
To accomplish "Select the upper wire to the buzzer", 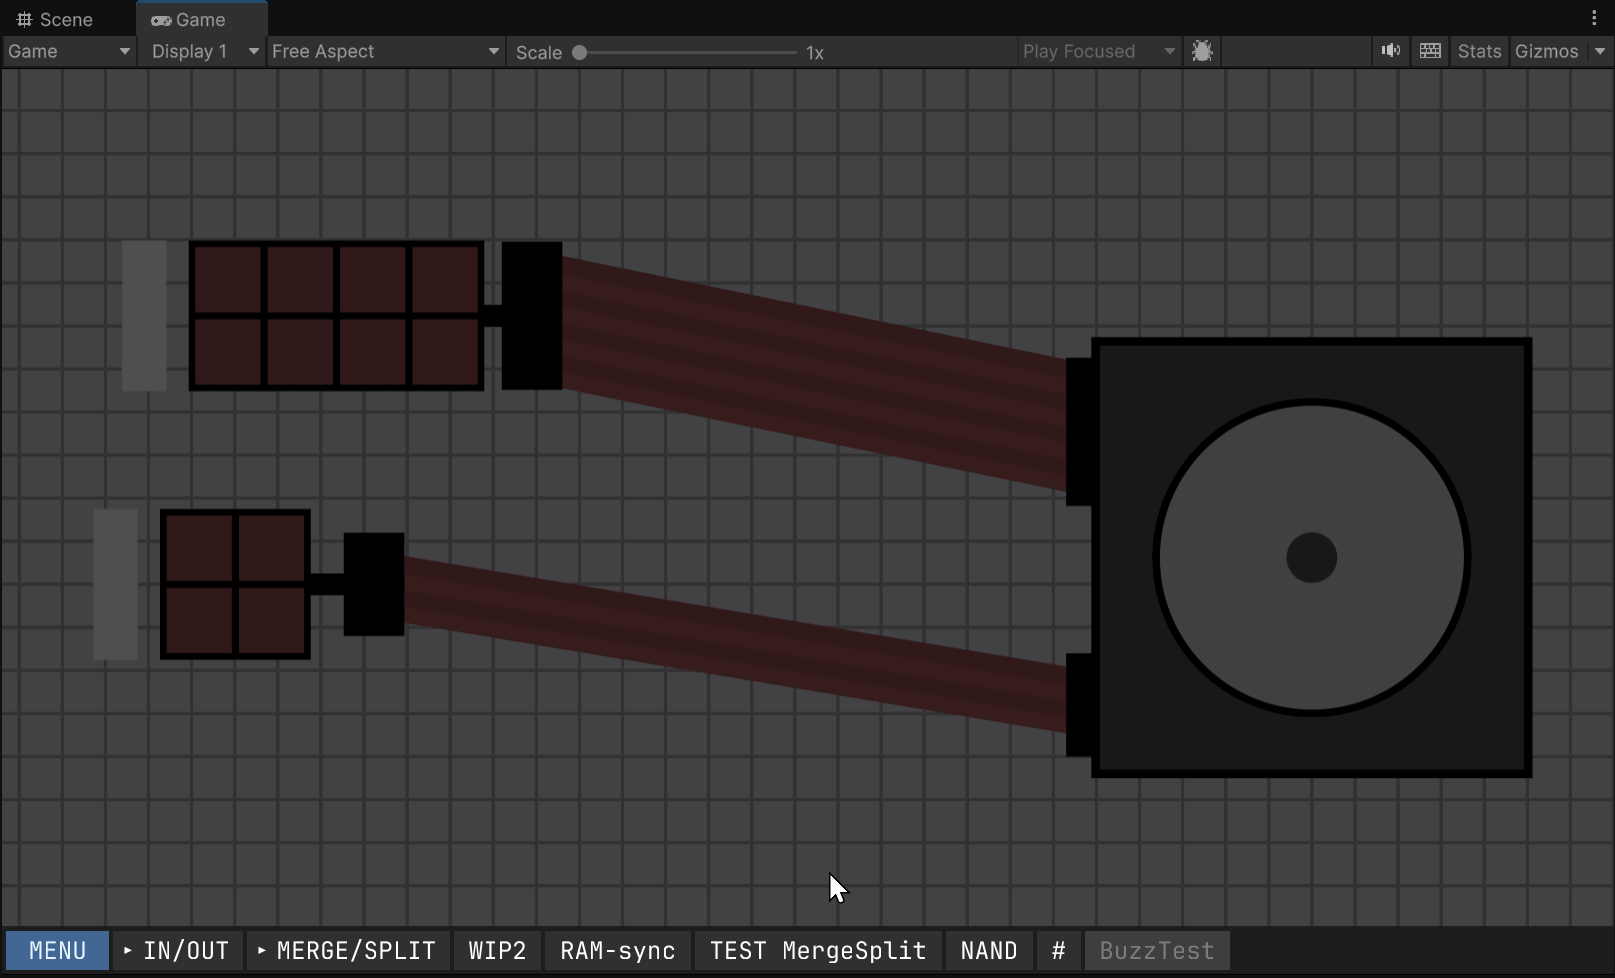I will click(x=814, y=373).
